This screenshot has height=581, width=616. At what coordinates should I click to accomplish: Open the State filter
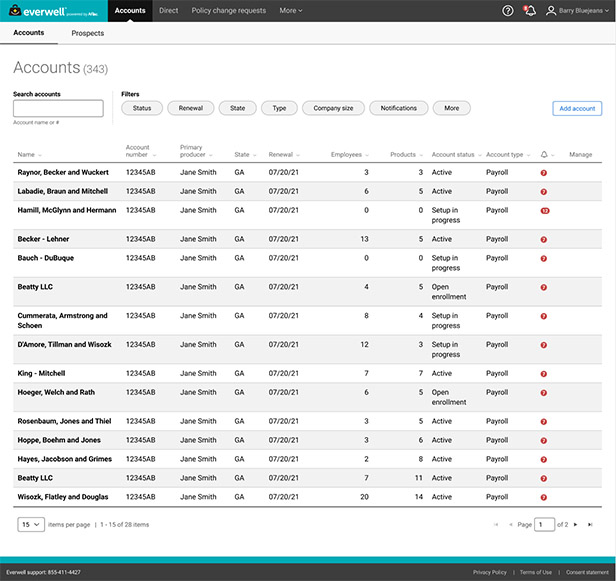tap(237, 108)
